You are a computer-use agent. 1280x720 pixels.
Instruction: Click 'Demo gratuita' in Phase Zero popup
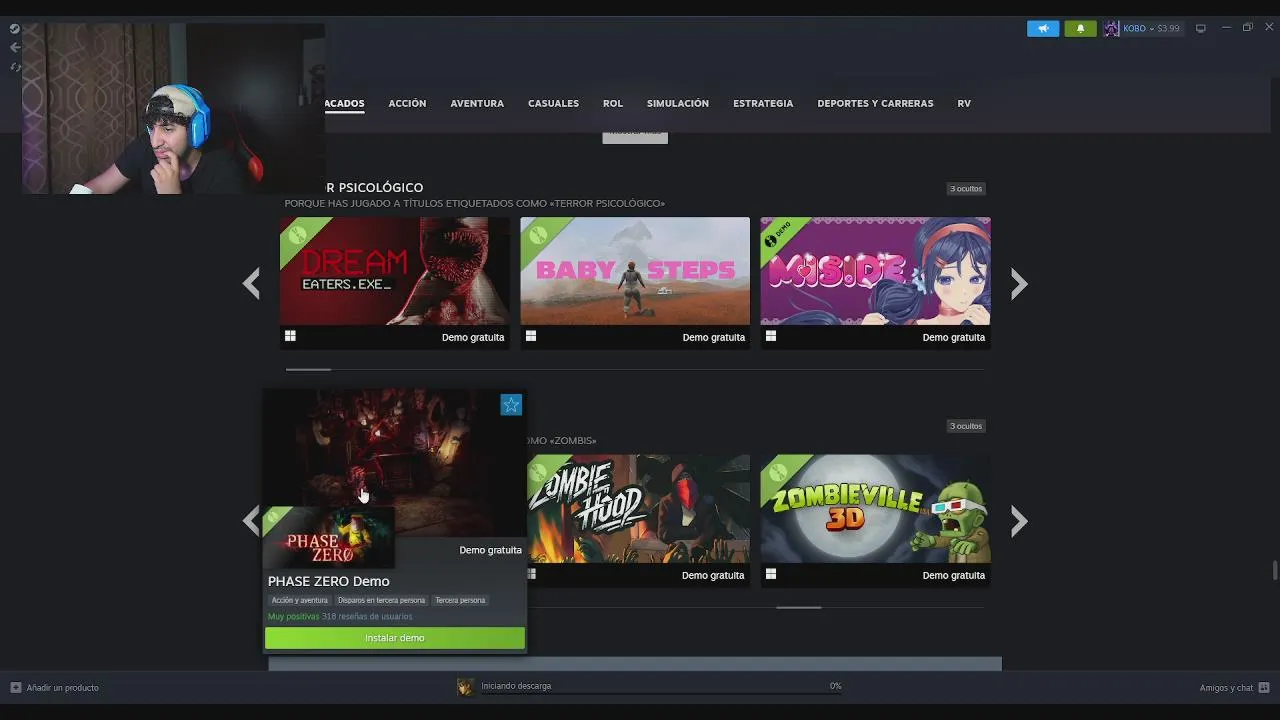490,550
